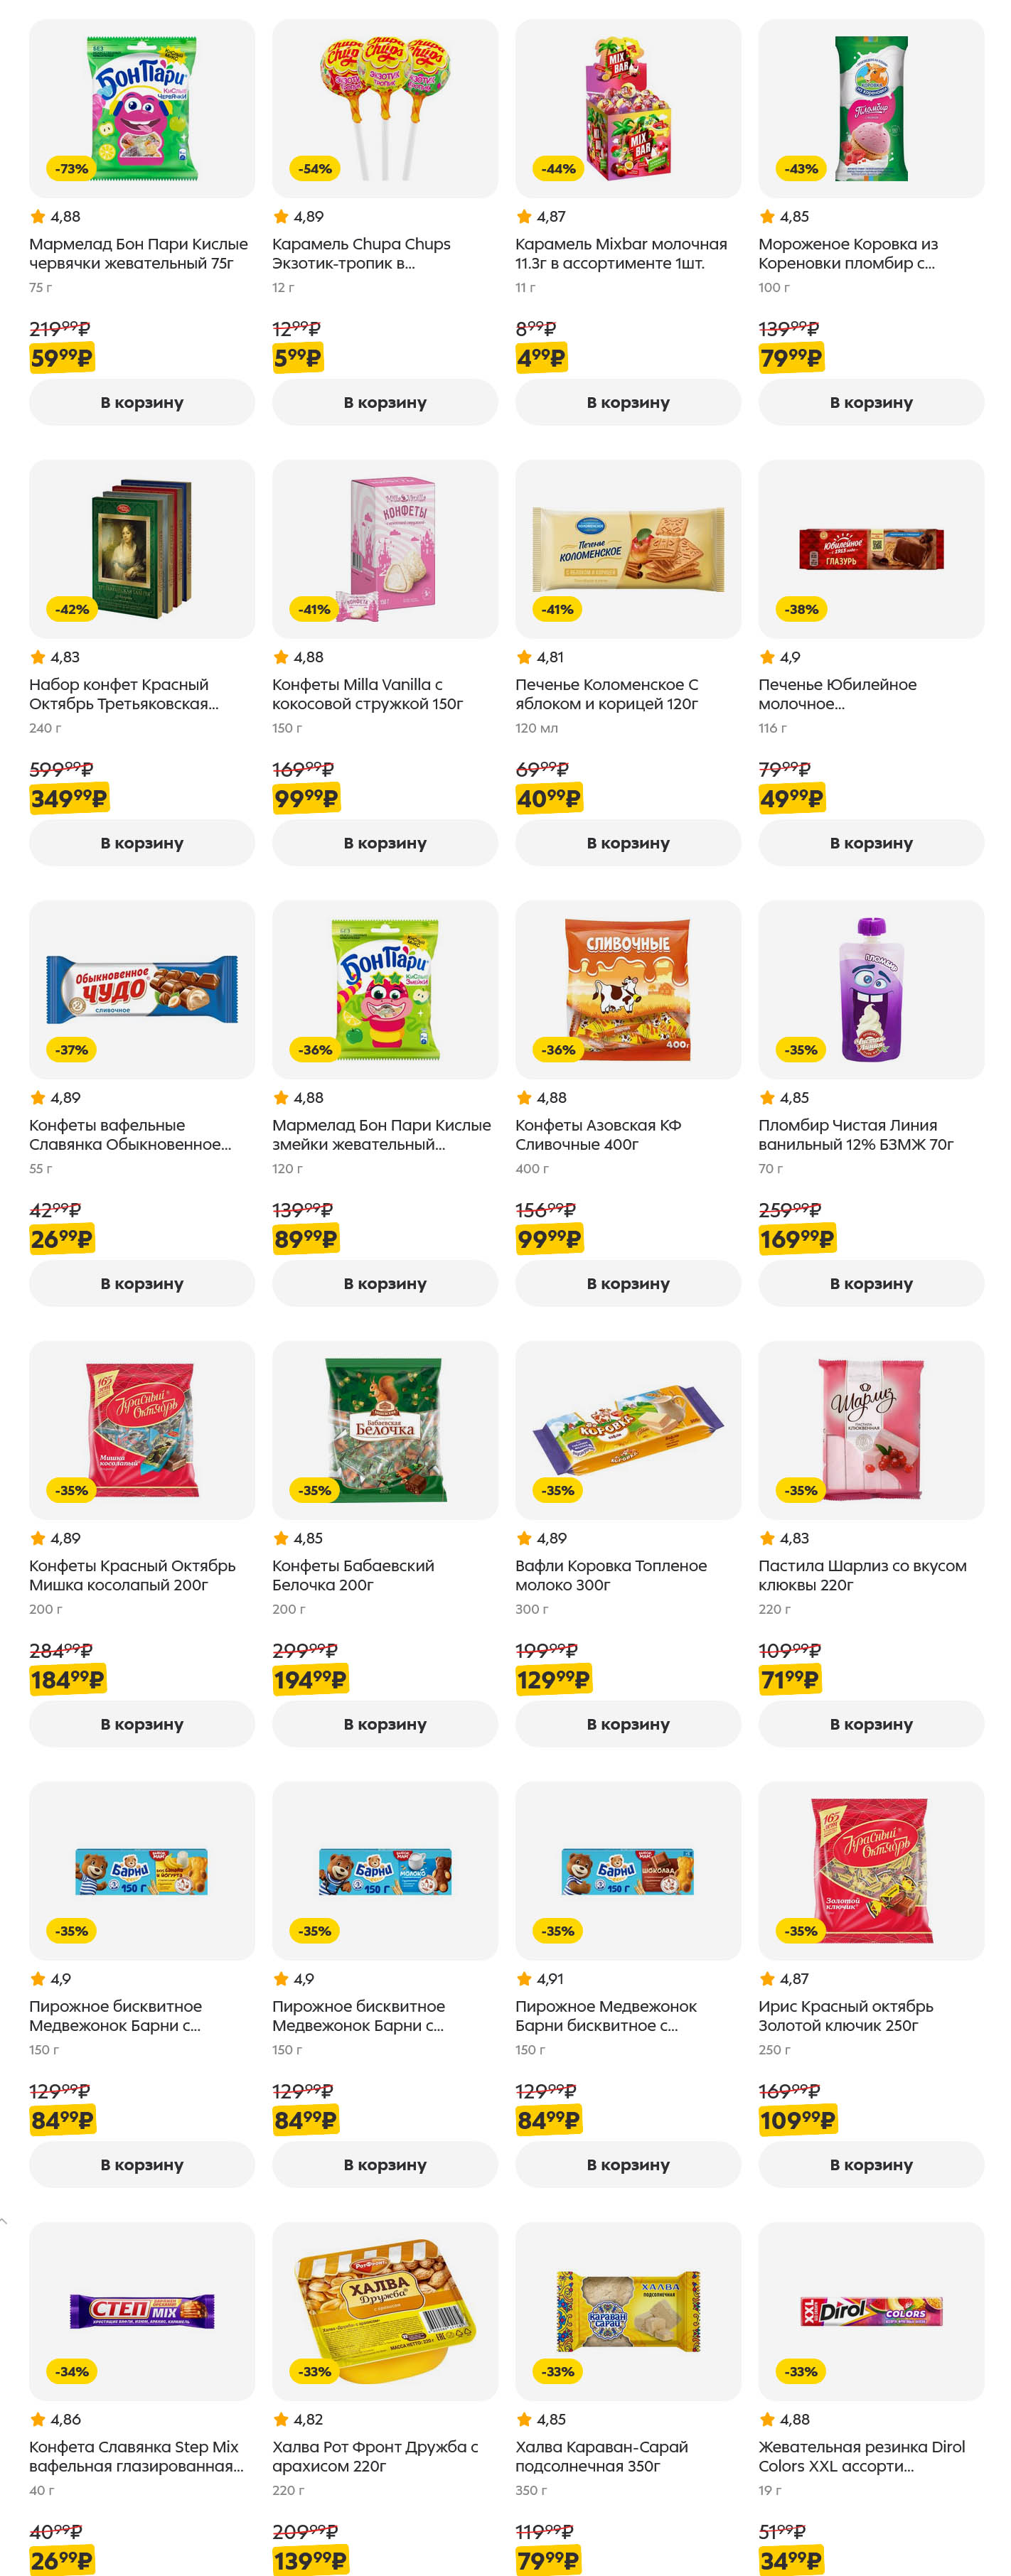Viewport: 1011px width, 2576px height.
Task: Click the -35% badge on Ирис Золотой ключик
Action: click(x=800, y=1931)
